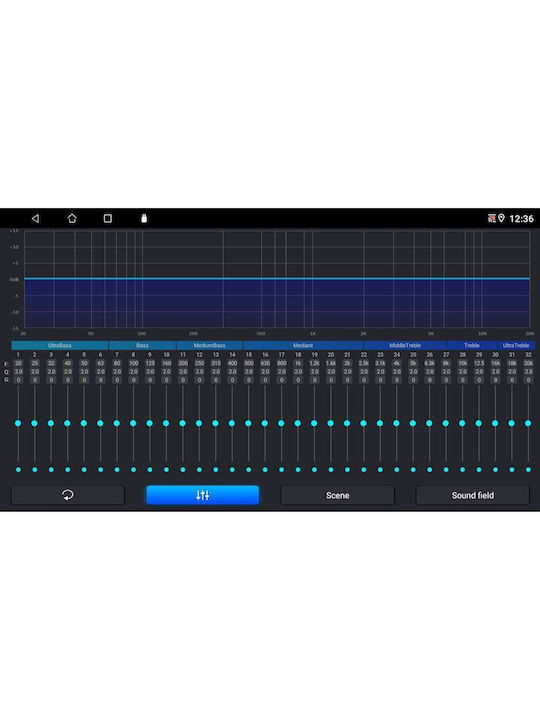
Task: Open the Sound field settings
Action: (472, 495)
